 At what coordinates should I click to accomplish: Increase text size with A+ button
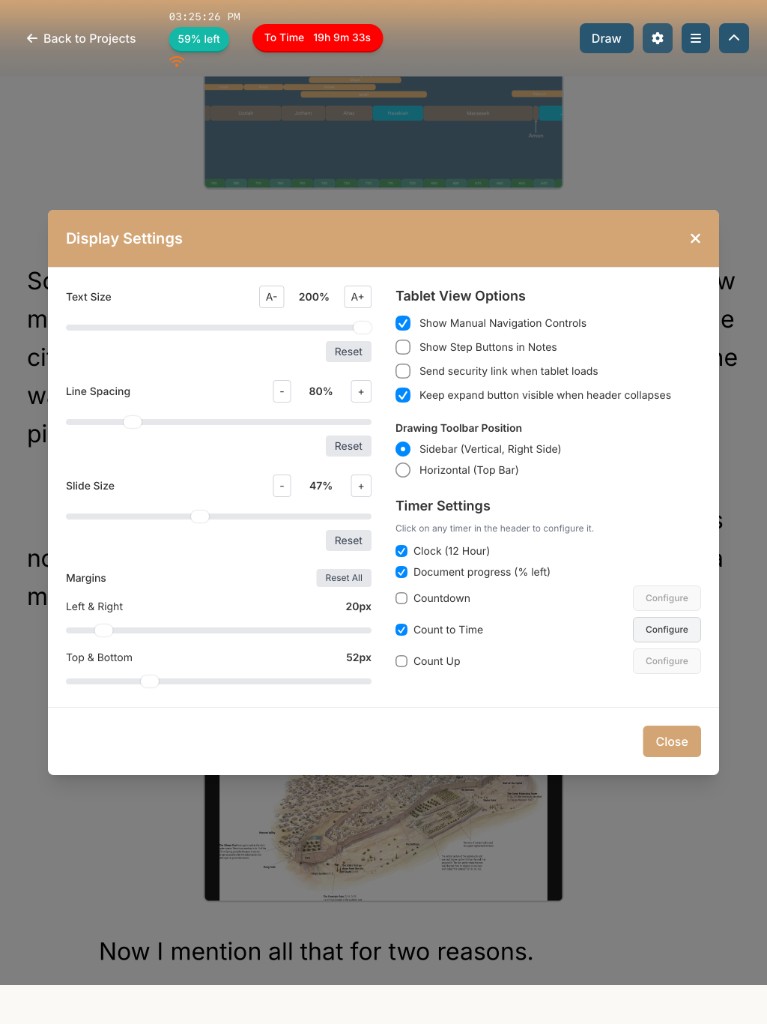click(357, 296)
